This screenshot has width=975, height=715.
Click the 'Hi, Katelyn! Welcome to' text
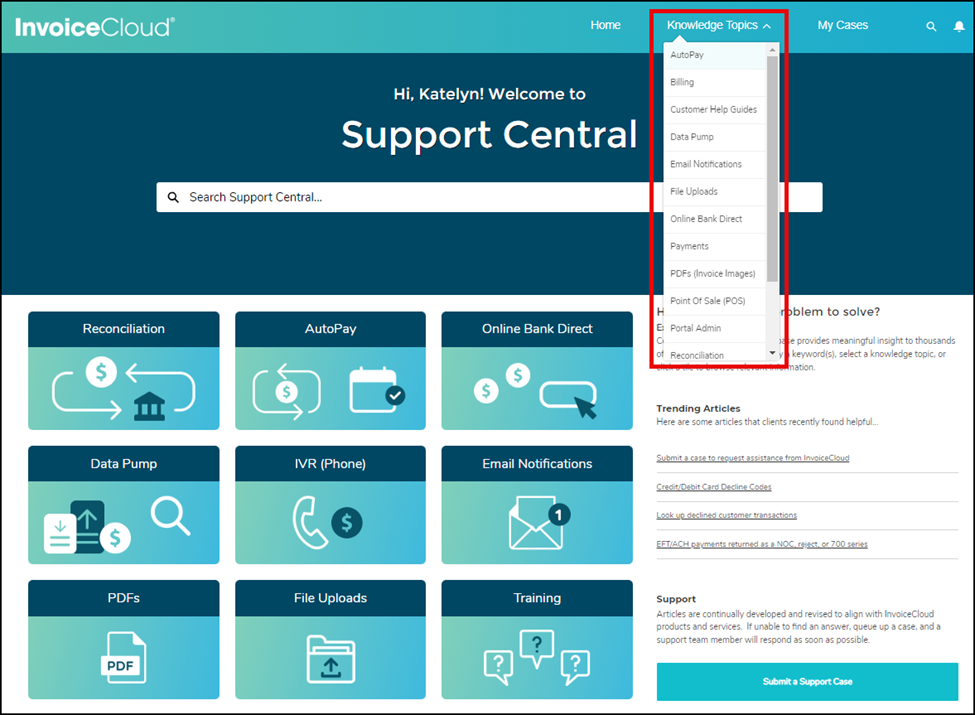tap(489, 94)
